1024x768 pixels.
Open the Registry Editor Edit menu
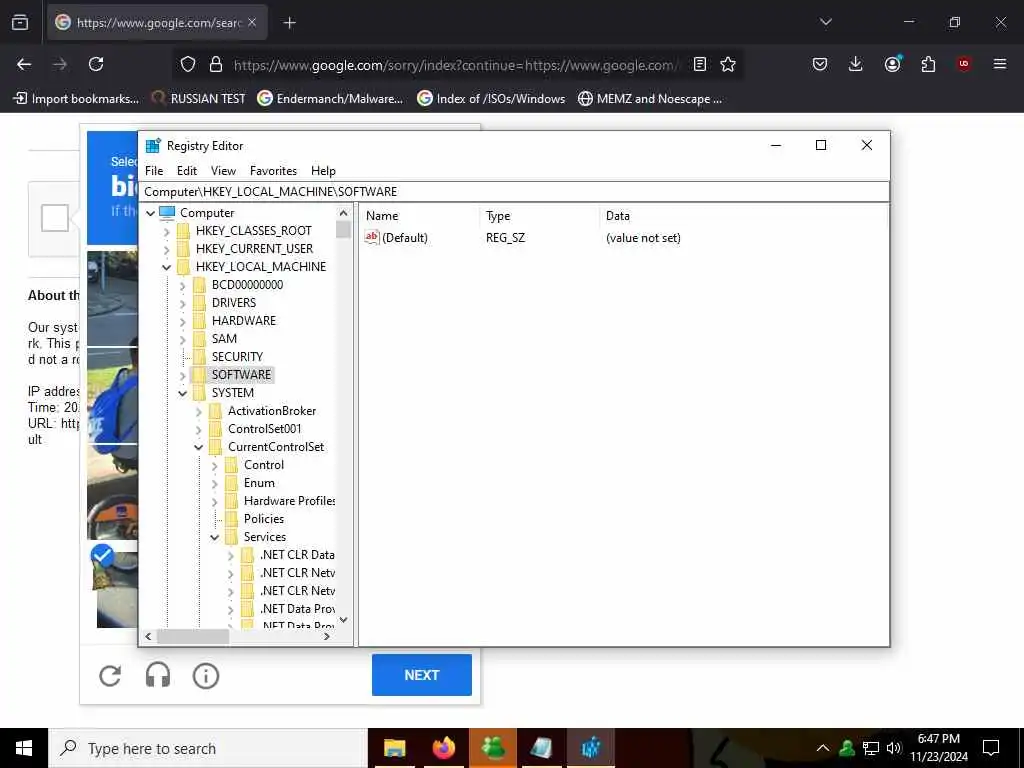click(x=187, y=170)
